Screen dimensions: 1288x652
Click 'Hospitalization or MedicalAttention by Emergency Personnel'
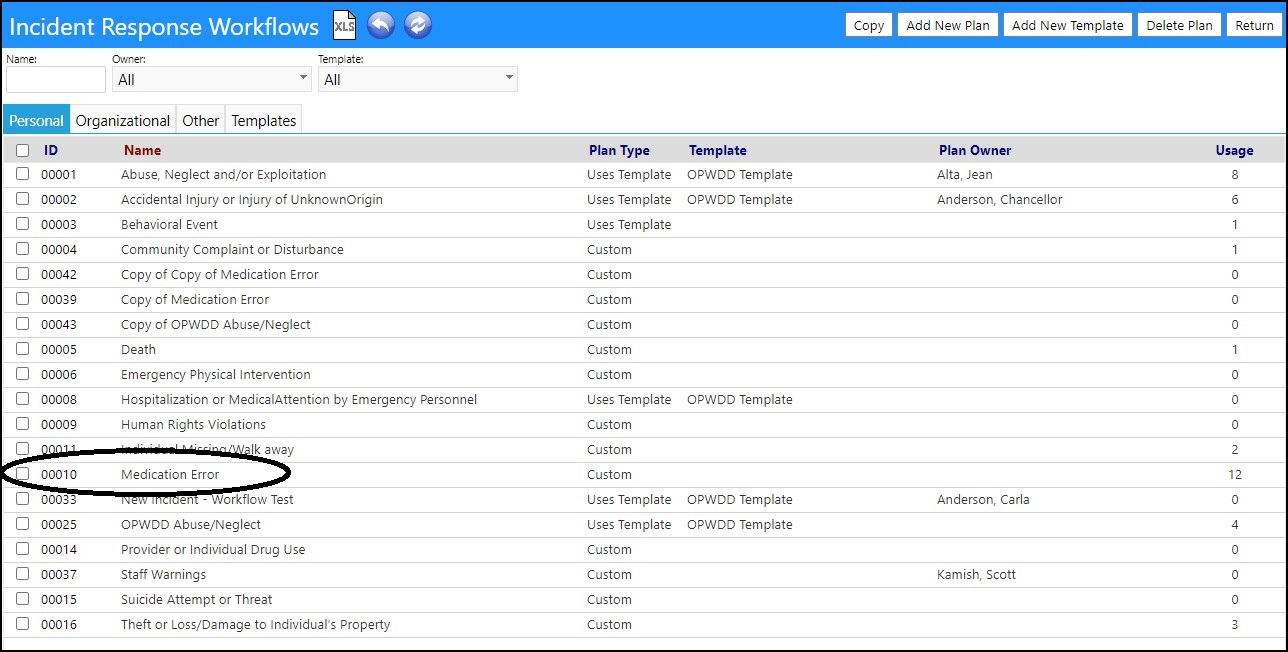point(299,399)
